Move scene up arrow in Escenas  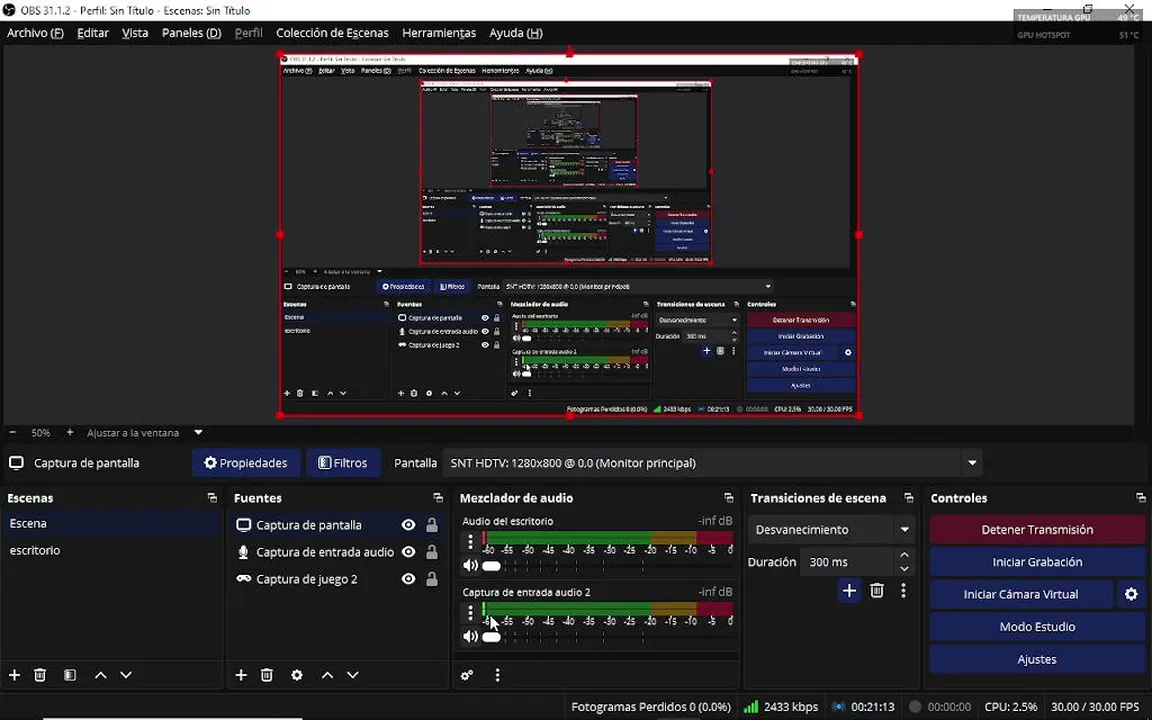tap(101, 674)
